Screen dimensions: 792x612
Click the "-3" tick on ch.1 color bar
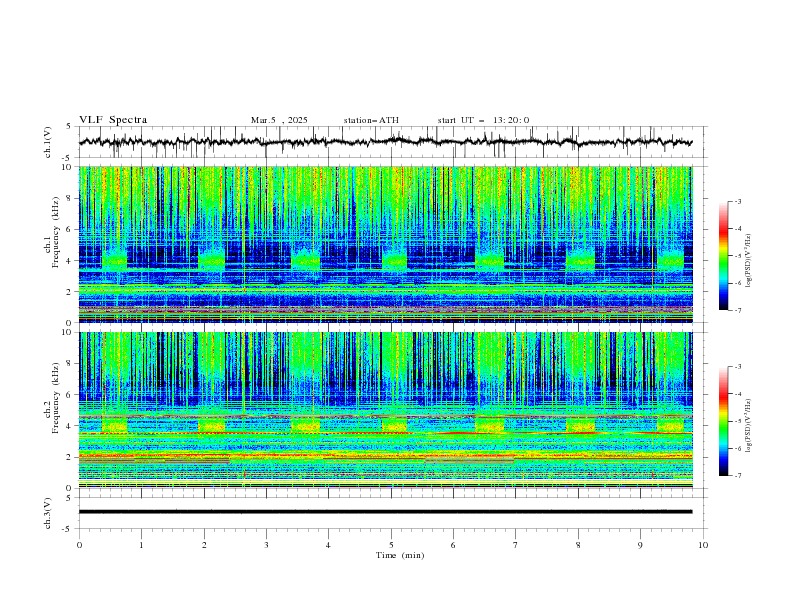[738, 201]
